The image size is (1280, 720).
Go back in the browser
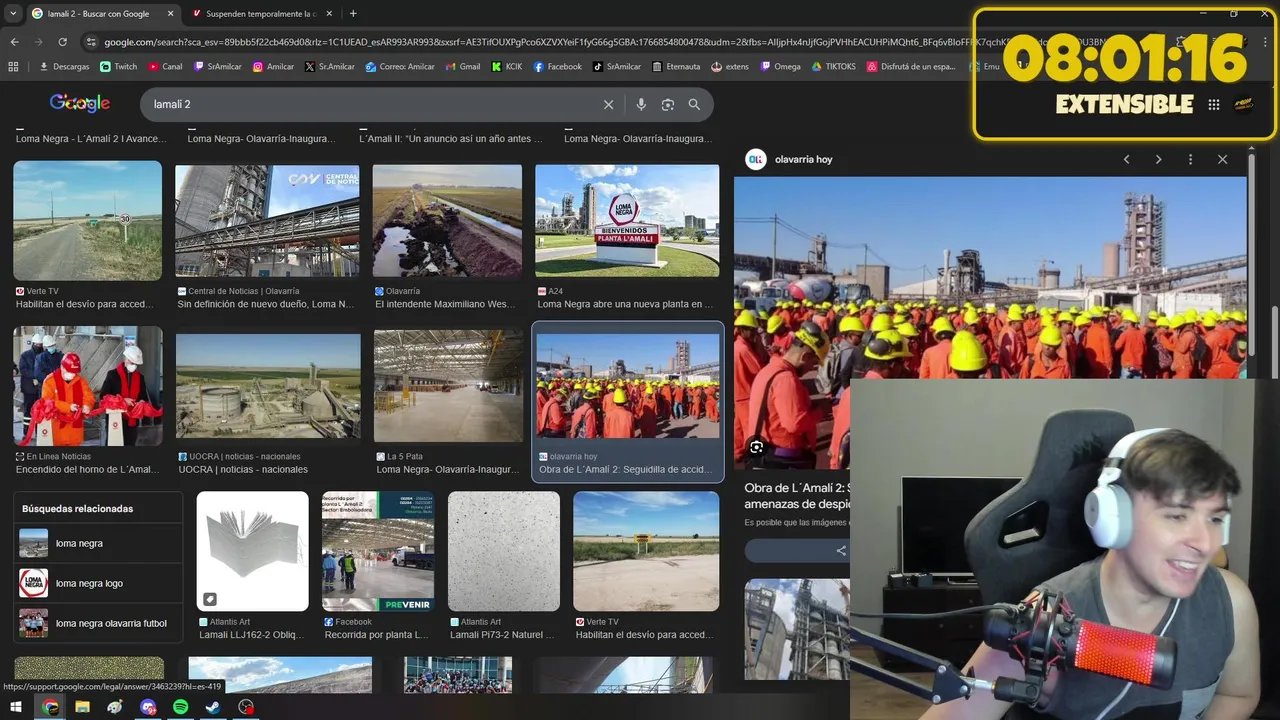click(14, 42)
